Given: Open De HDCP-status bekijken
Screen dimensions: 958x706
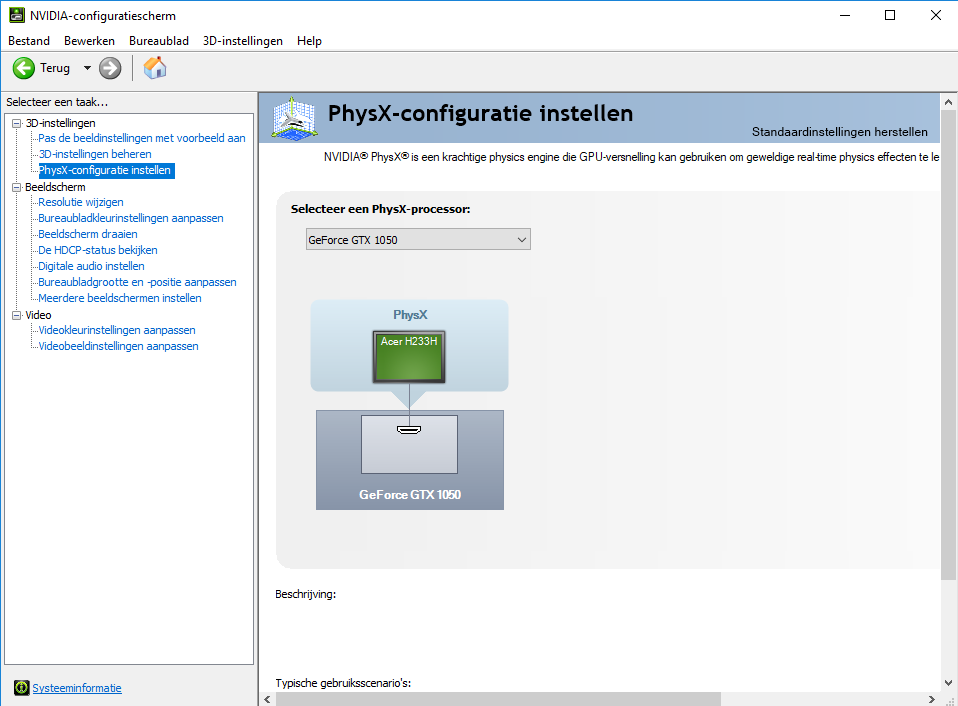Looking at the screenshot, I should 98,250.
